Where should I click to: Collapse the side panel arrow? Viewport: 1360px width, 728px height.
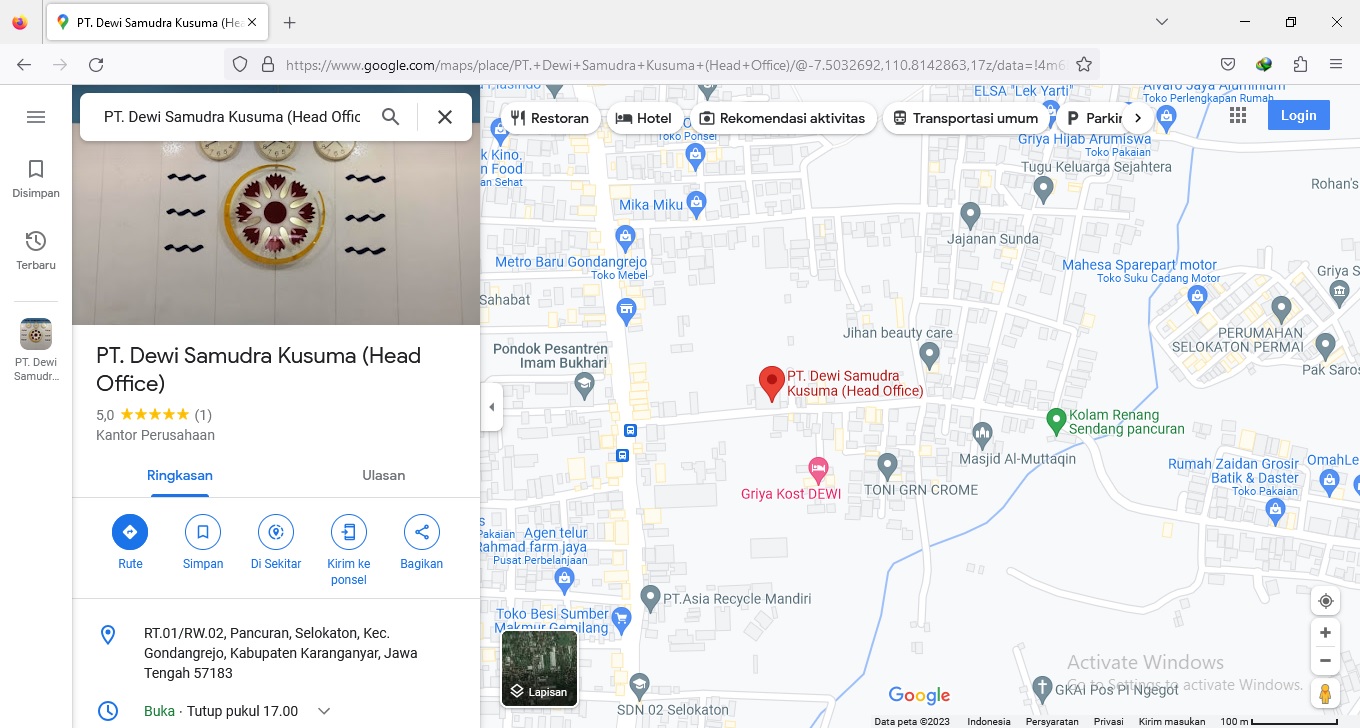point(491,407)
